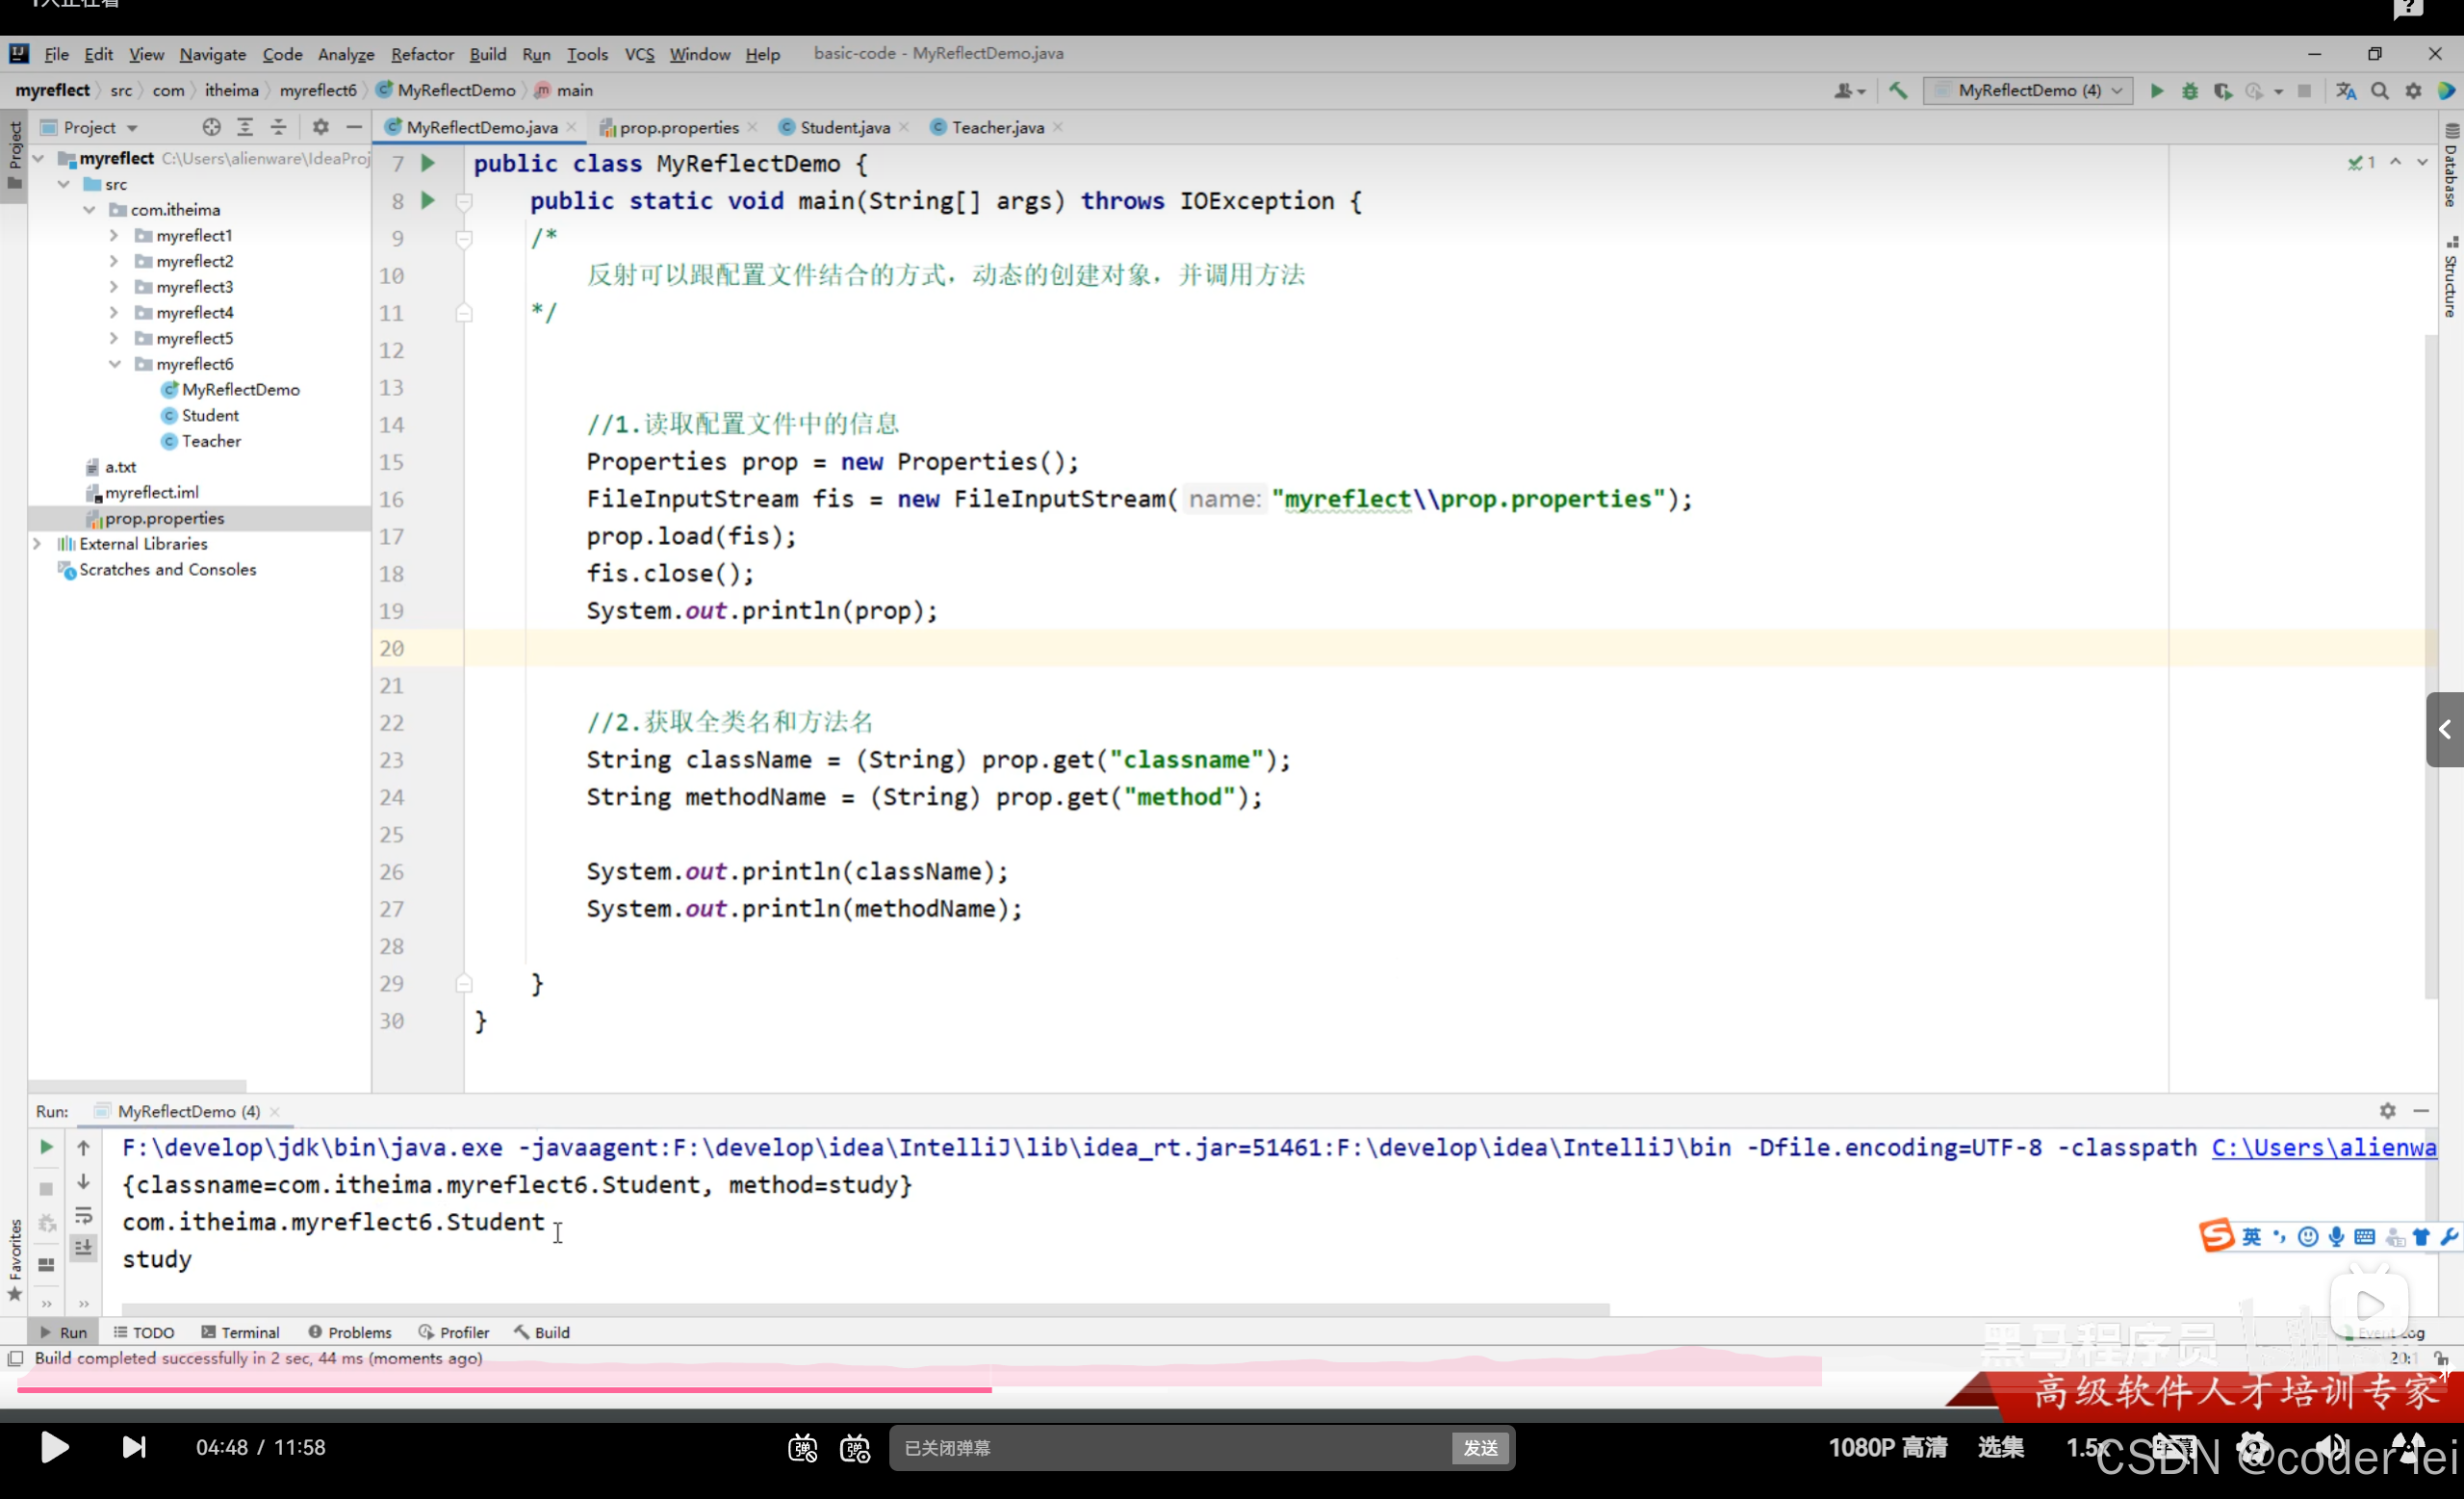2464x1499 pixels.
Task: Click the green Run button in top toolbar
Action: tap(2156, 91)
